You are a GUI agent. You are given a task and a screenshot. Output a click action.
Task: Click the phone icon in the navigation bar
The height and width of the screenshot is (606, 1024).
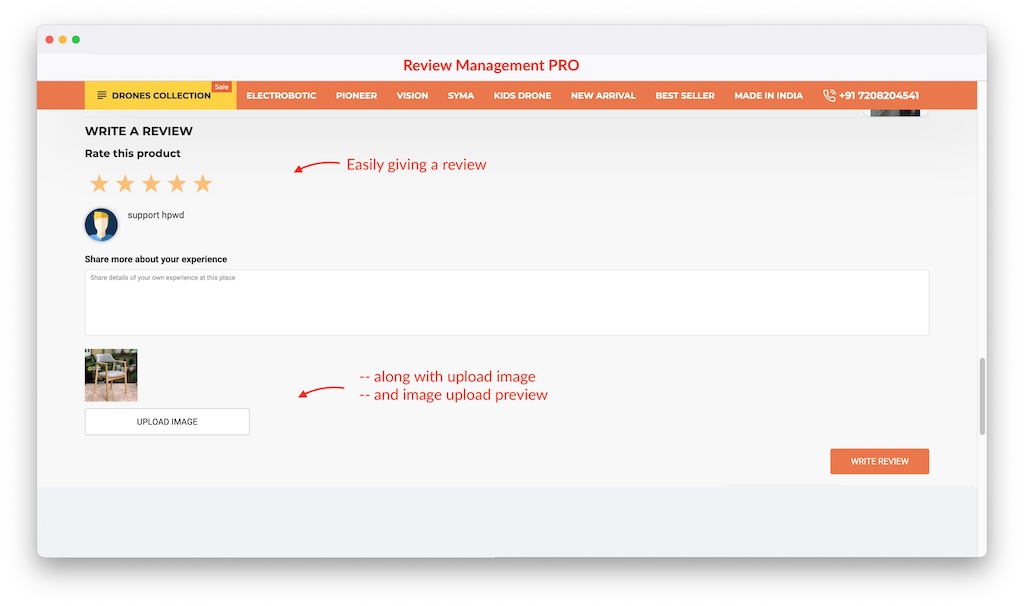(829, 95)
